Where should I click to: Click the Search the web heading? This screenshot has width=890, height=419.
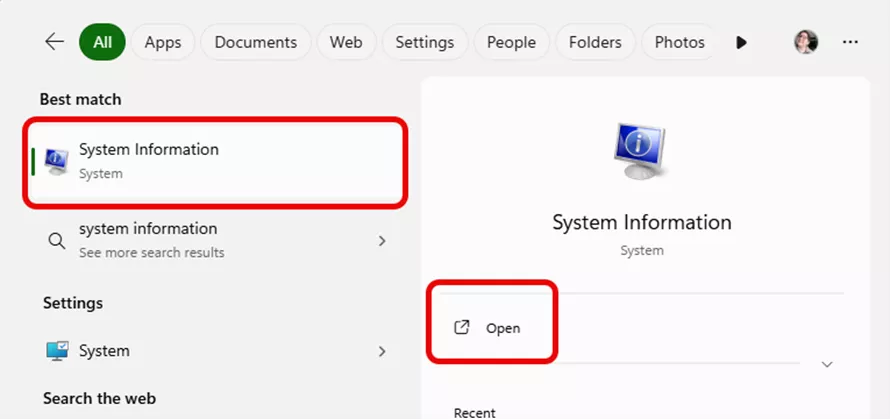pos(99,399)
